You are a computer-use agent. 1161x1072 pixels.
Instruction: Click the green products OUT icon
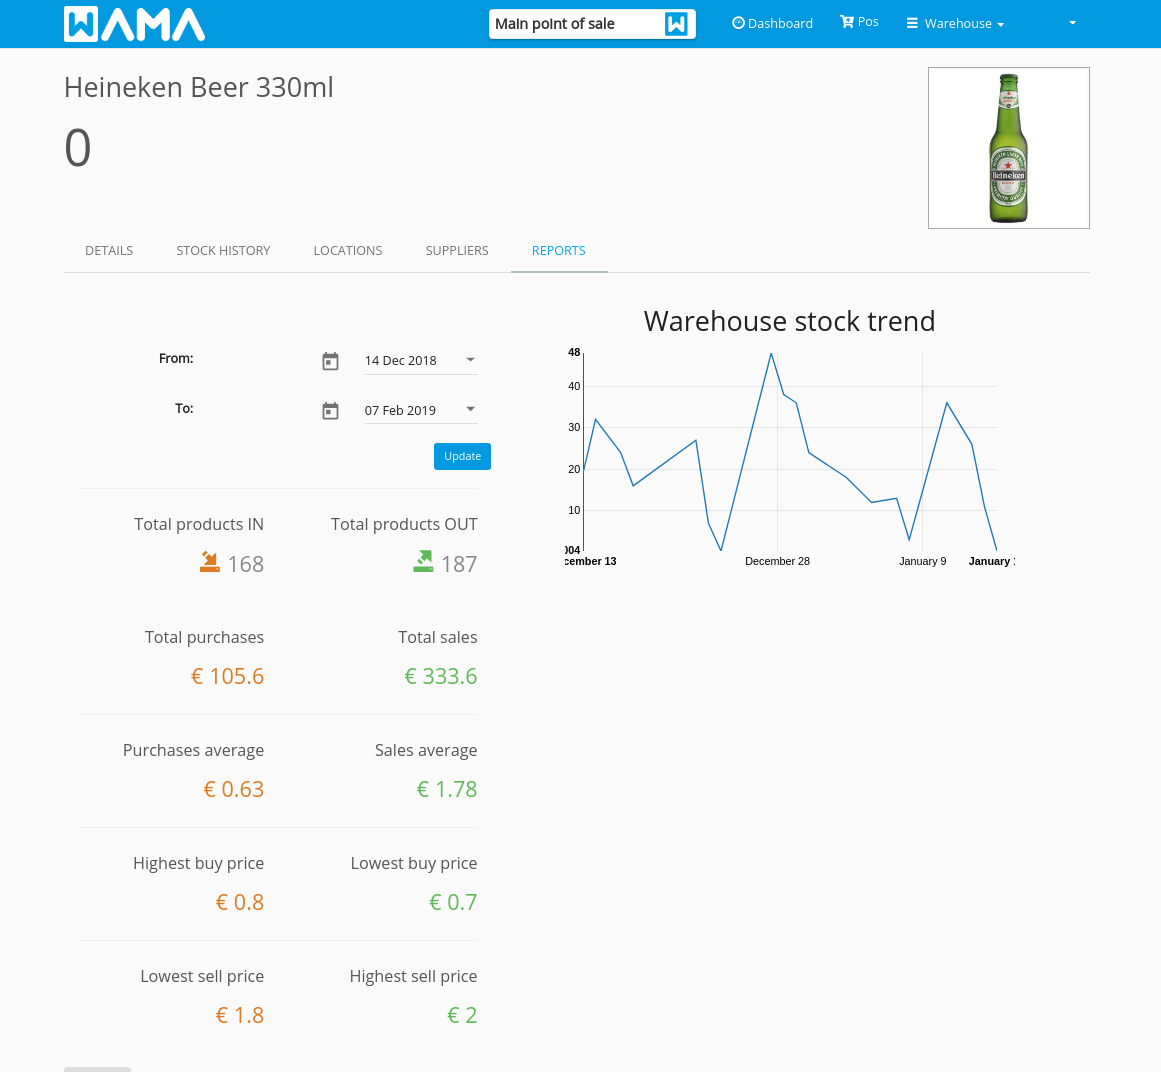coord(423,562)
